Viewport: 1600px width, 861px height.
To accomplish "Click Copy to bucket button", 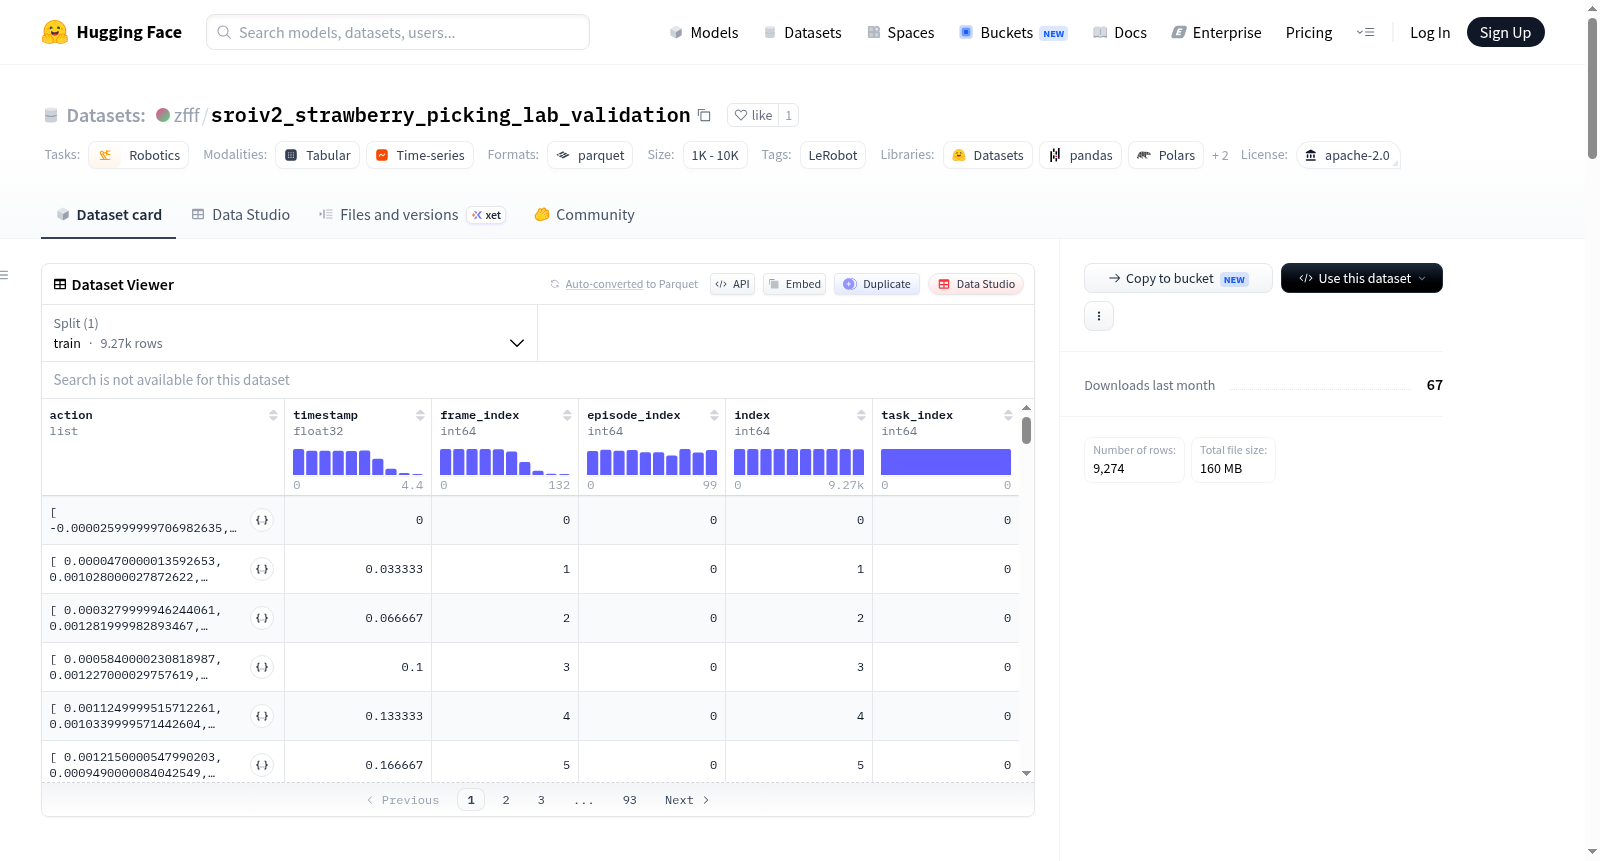I will point(1178,278).
